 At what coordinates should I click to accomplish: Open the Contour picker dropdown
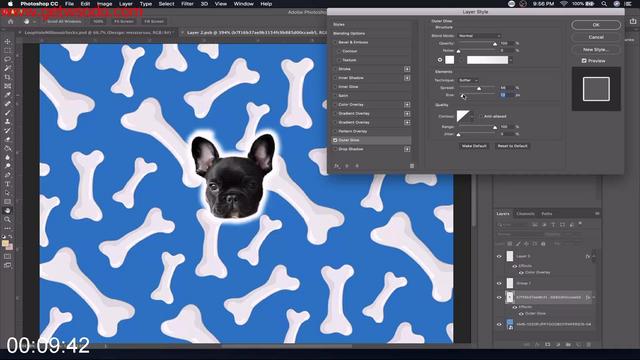472,117
